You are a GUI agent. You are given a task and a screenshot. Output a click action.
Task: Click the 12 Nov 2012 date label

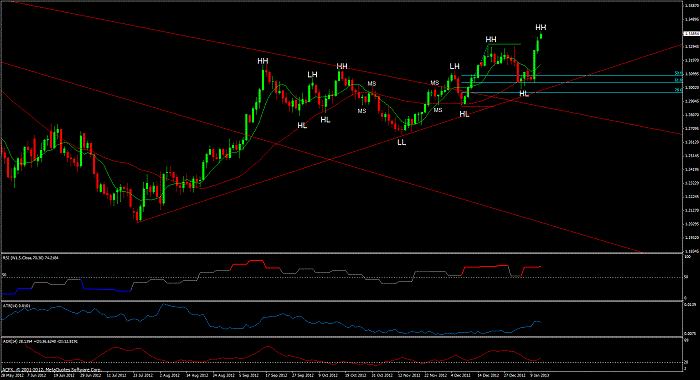point(408,376)
